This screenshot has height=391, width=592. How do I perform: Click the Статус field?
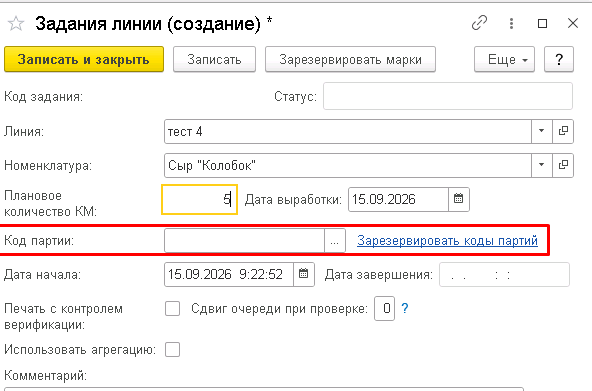coord(448,97)
